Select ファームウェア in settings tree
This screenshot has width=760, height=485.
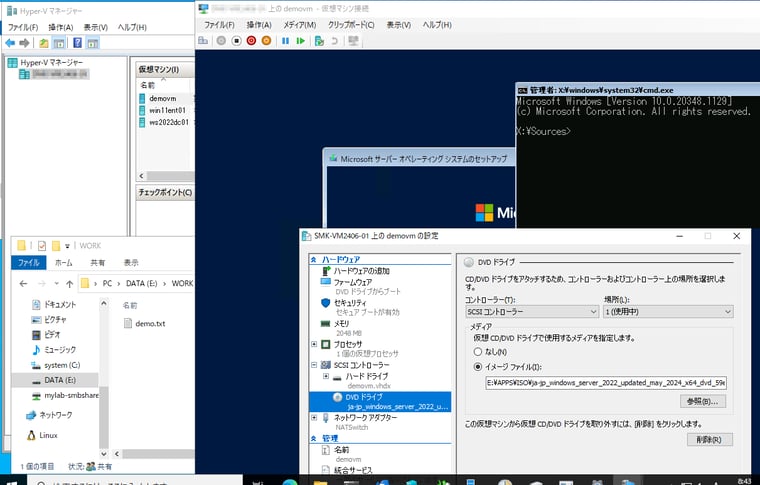pos(352,282)
